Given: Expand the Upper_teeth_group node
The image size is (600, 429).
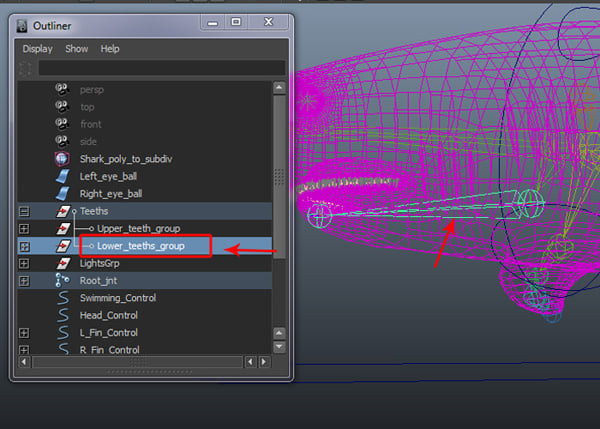Looking at the screenshot, I should pyautogui.click(x=25, y=229).
